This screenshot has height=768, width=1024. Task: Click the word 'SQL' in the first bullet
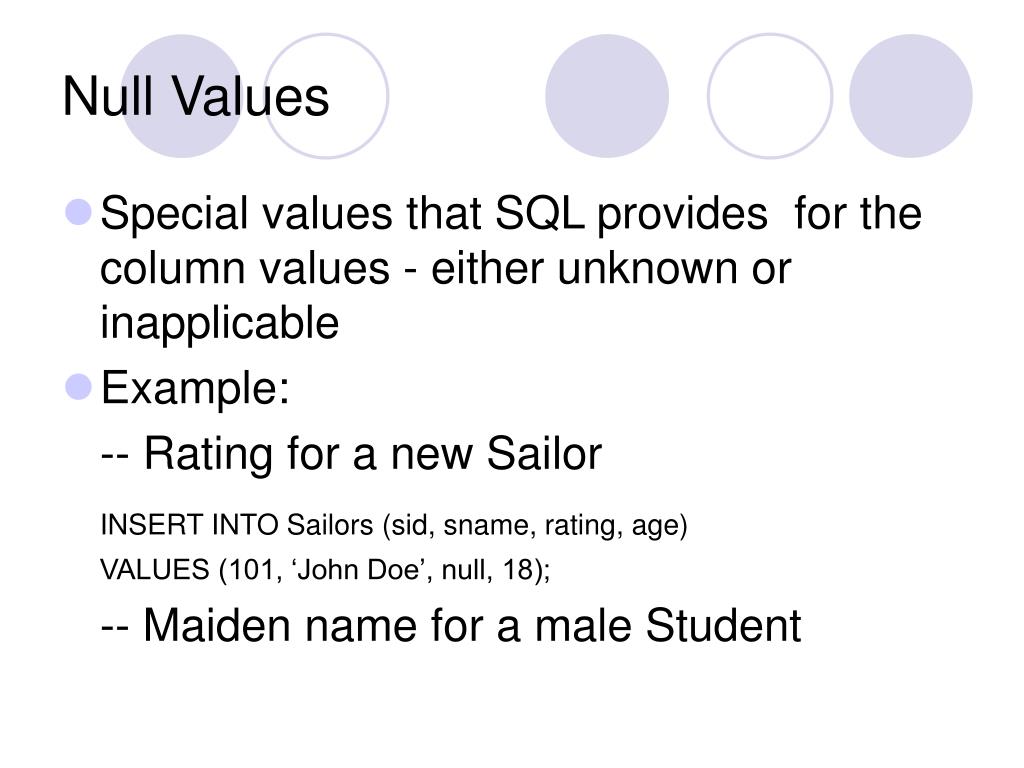coord(540,214)
